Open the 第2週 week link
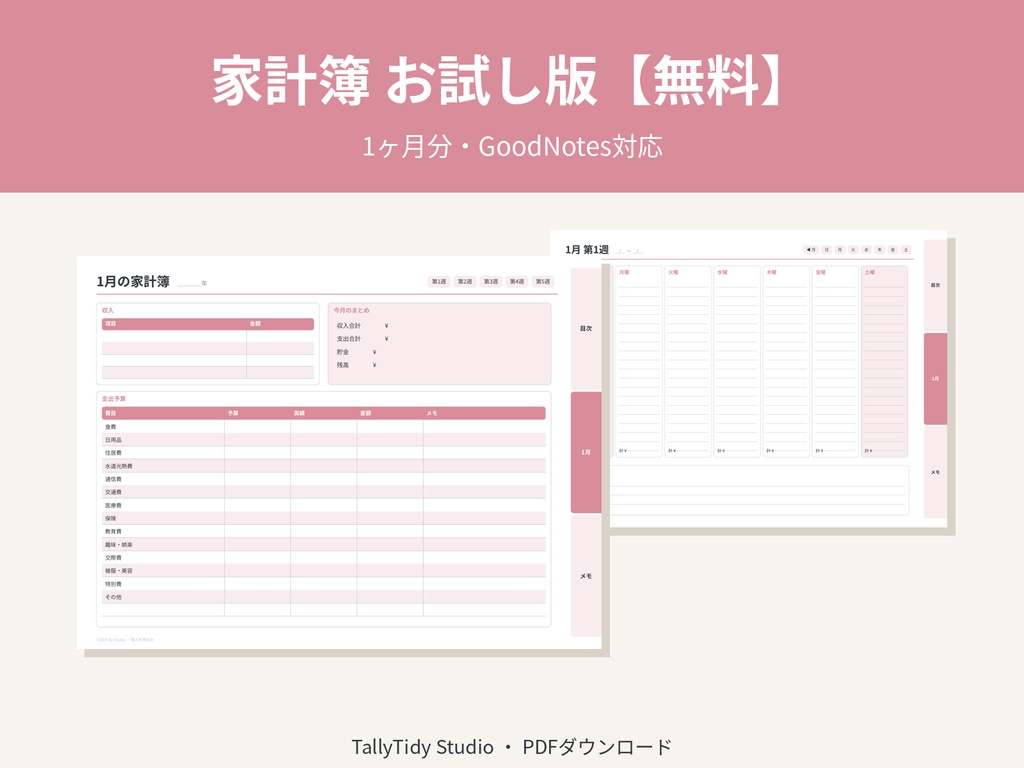 click(x=465, y=281)
